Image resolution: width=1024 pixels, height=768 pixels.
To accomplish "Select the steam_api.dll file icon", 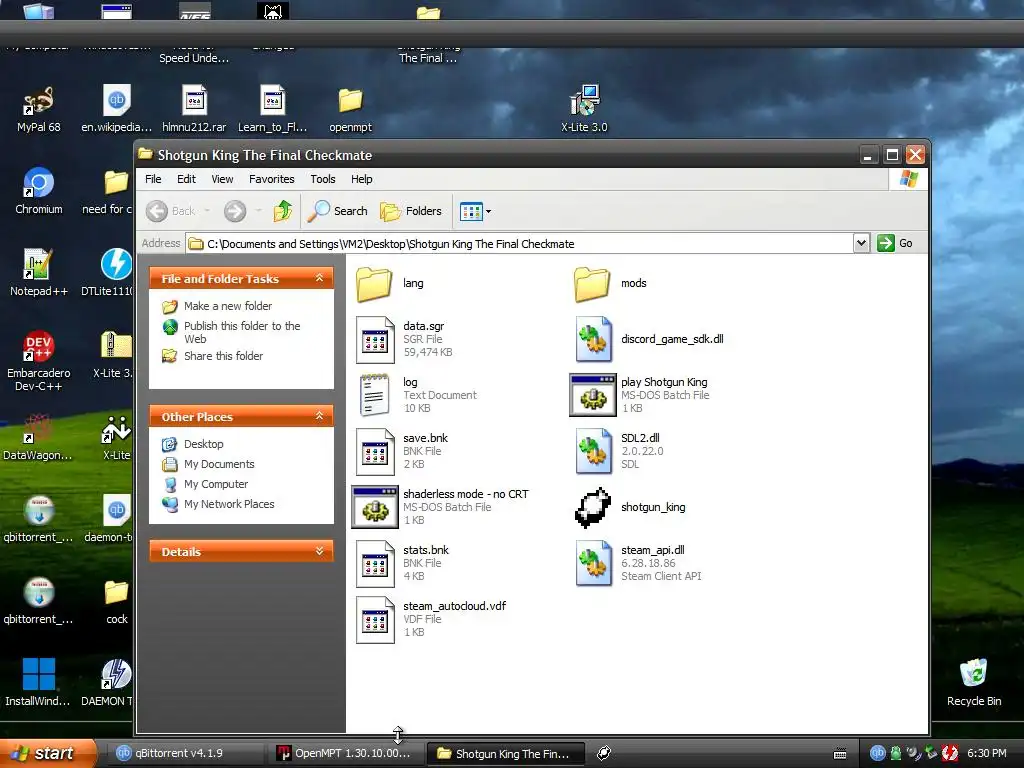I will coord(593,564).
